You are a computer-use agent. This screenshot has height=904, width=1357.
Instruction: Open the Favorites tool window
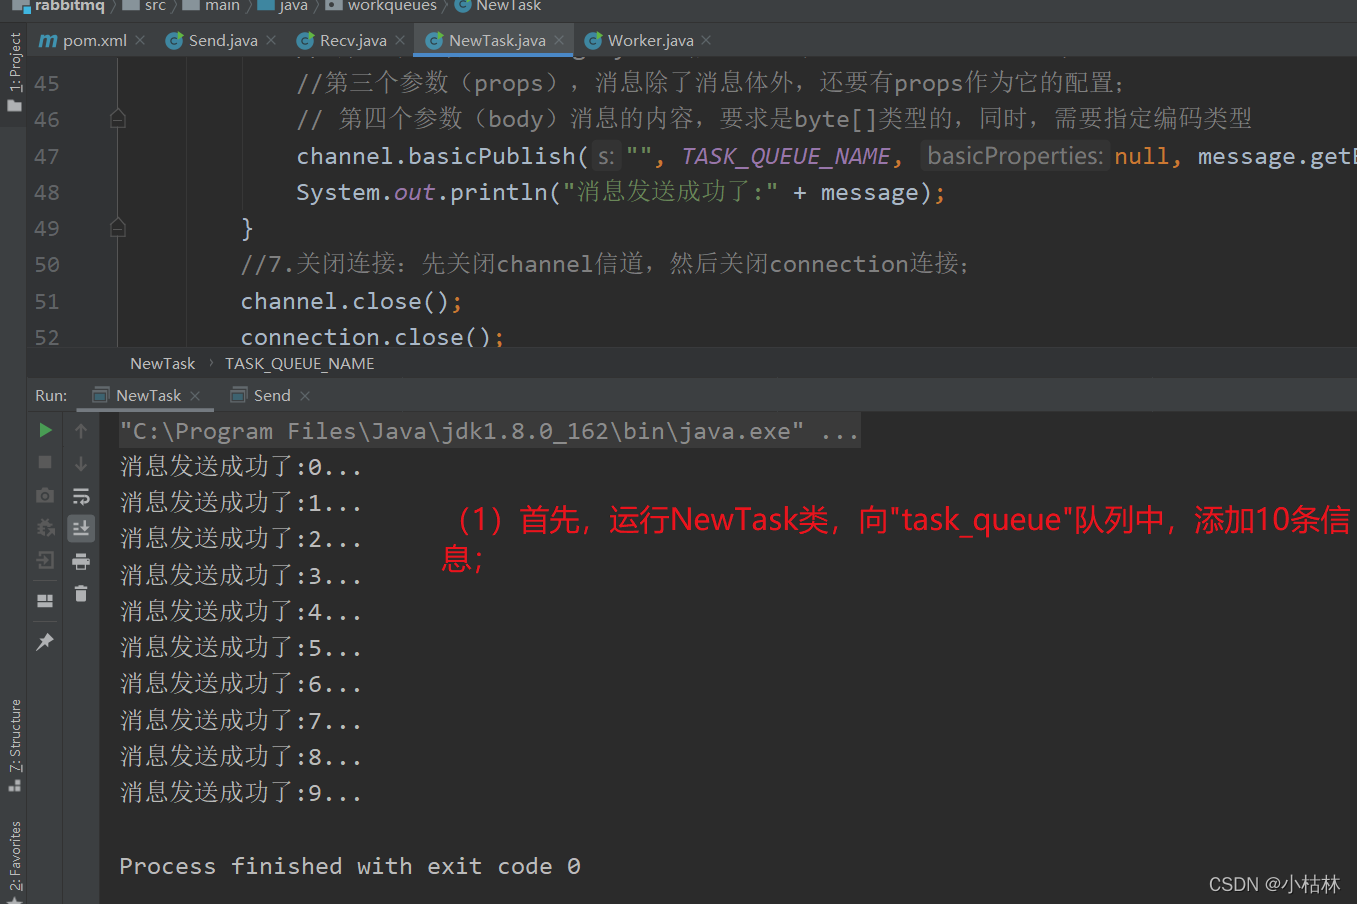coord(14,862)
